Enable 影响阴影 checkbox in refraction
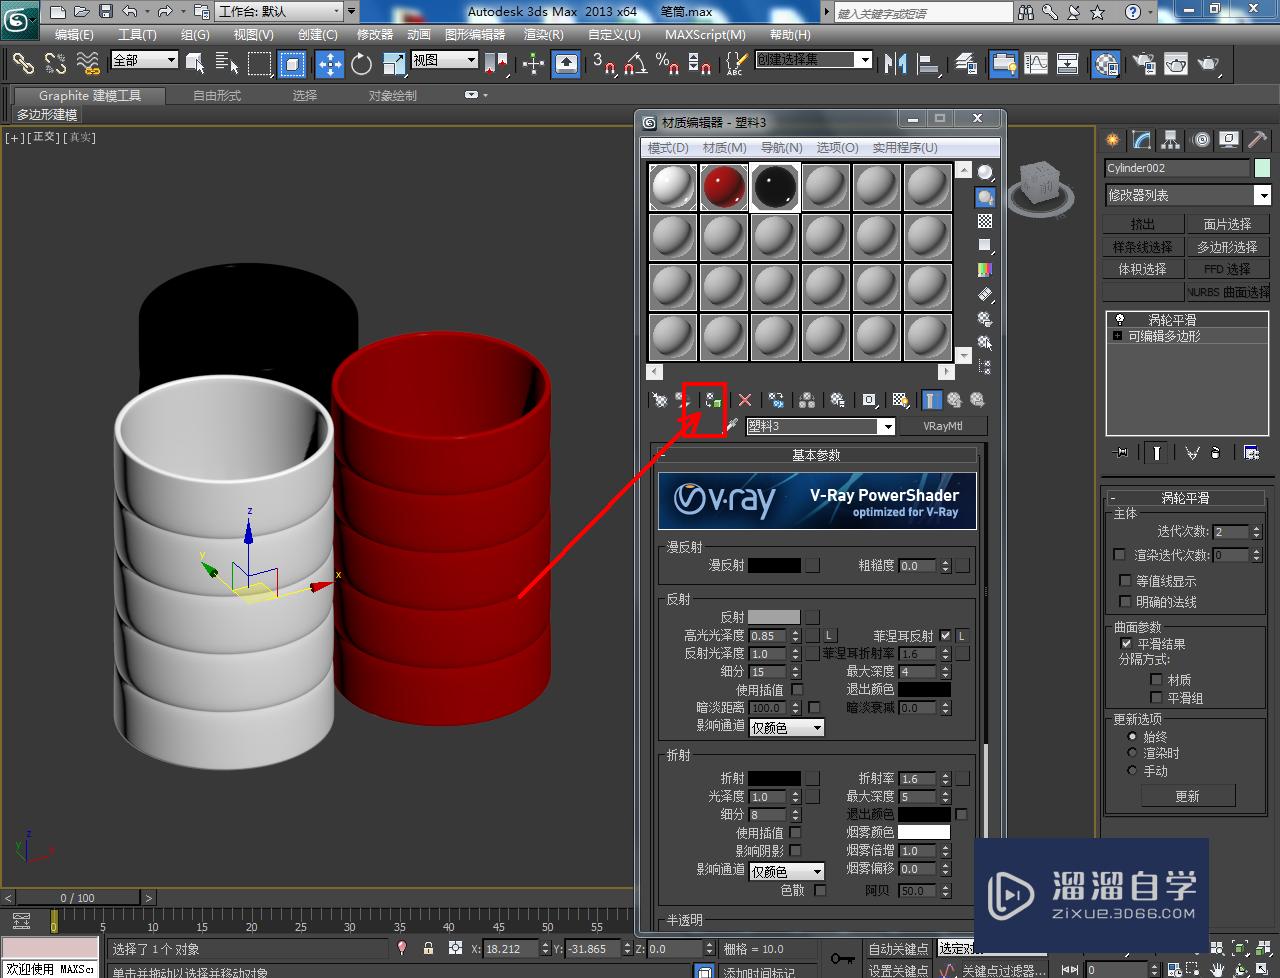The height and width of the screenshot is (978, 1280). [x=796, y=851]
